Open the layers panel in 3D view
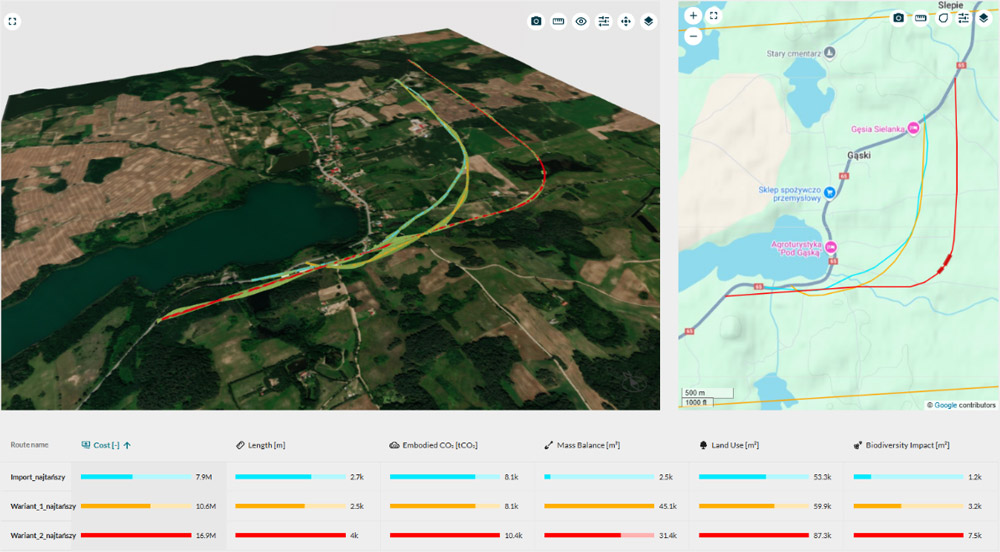This screenshot has width=1000, height=552. [x=649, y=22]
